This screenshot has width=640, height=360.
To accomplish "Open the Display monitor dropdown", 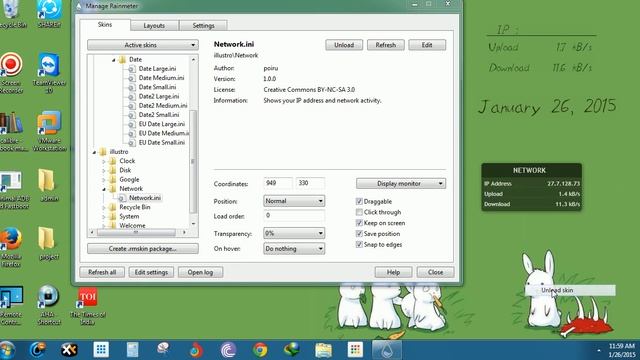I will (x=401, y=184).
